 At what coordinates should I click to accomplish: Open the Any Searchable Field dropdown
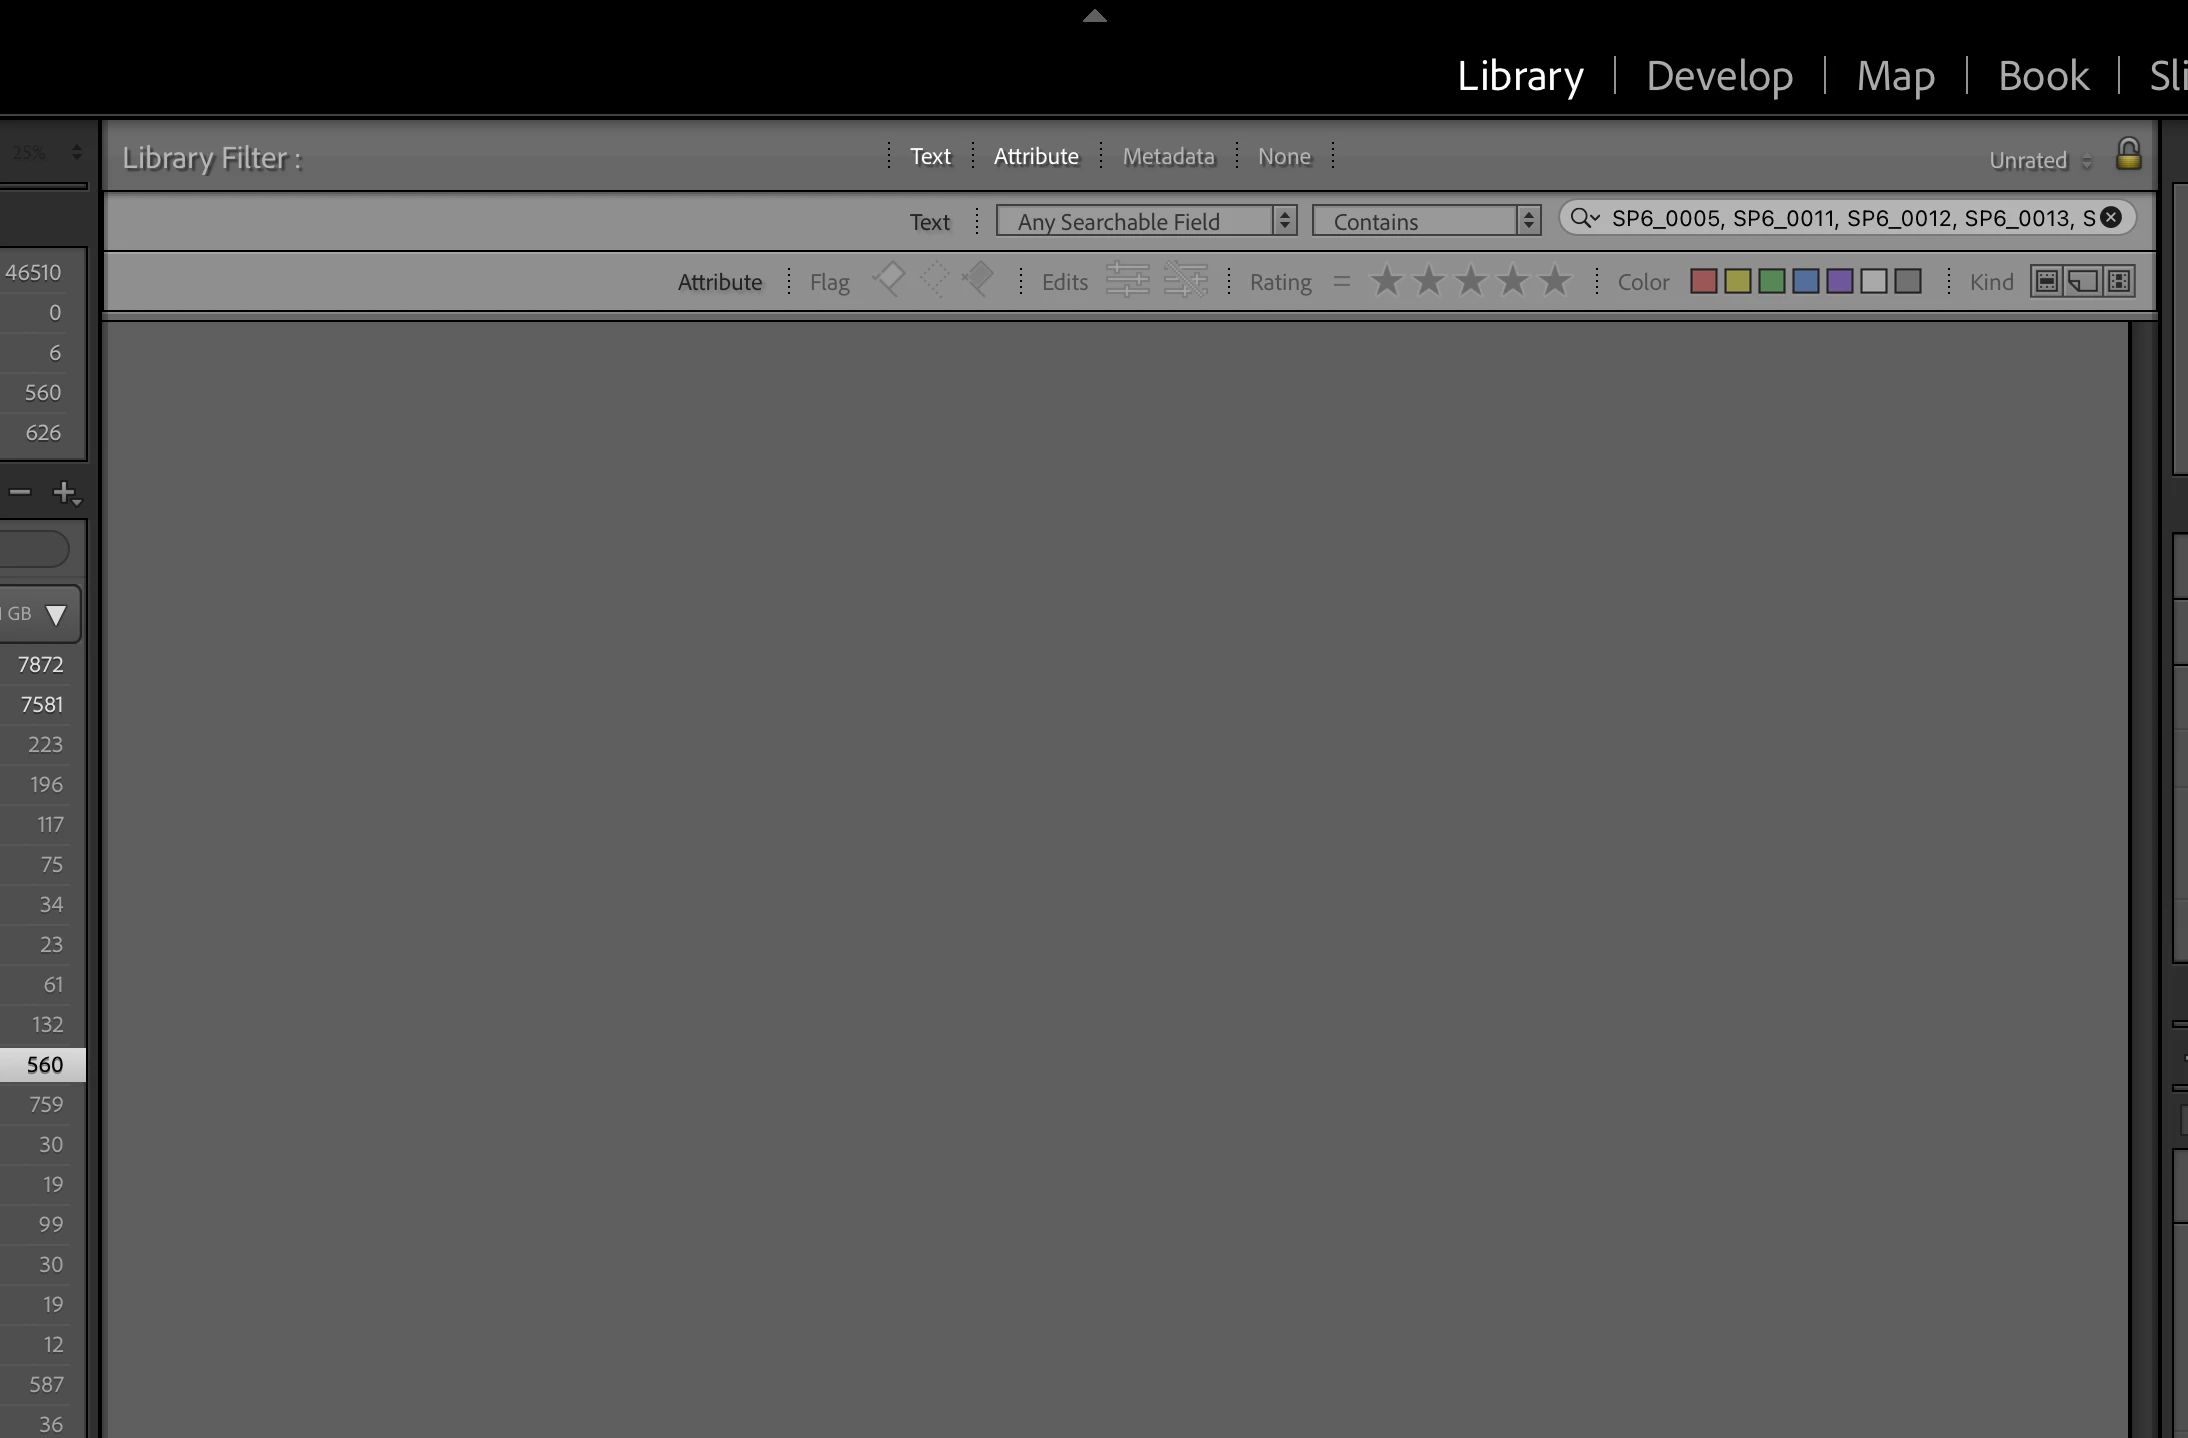coord(1146,221)
